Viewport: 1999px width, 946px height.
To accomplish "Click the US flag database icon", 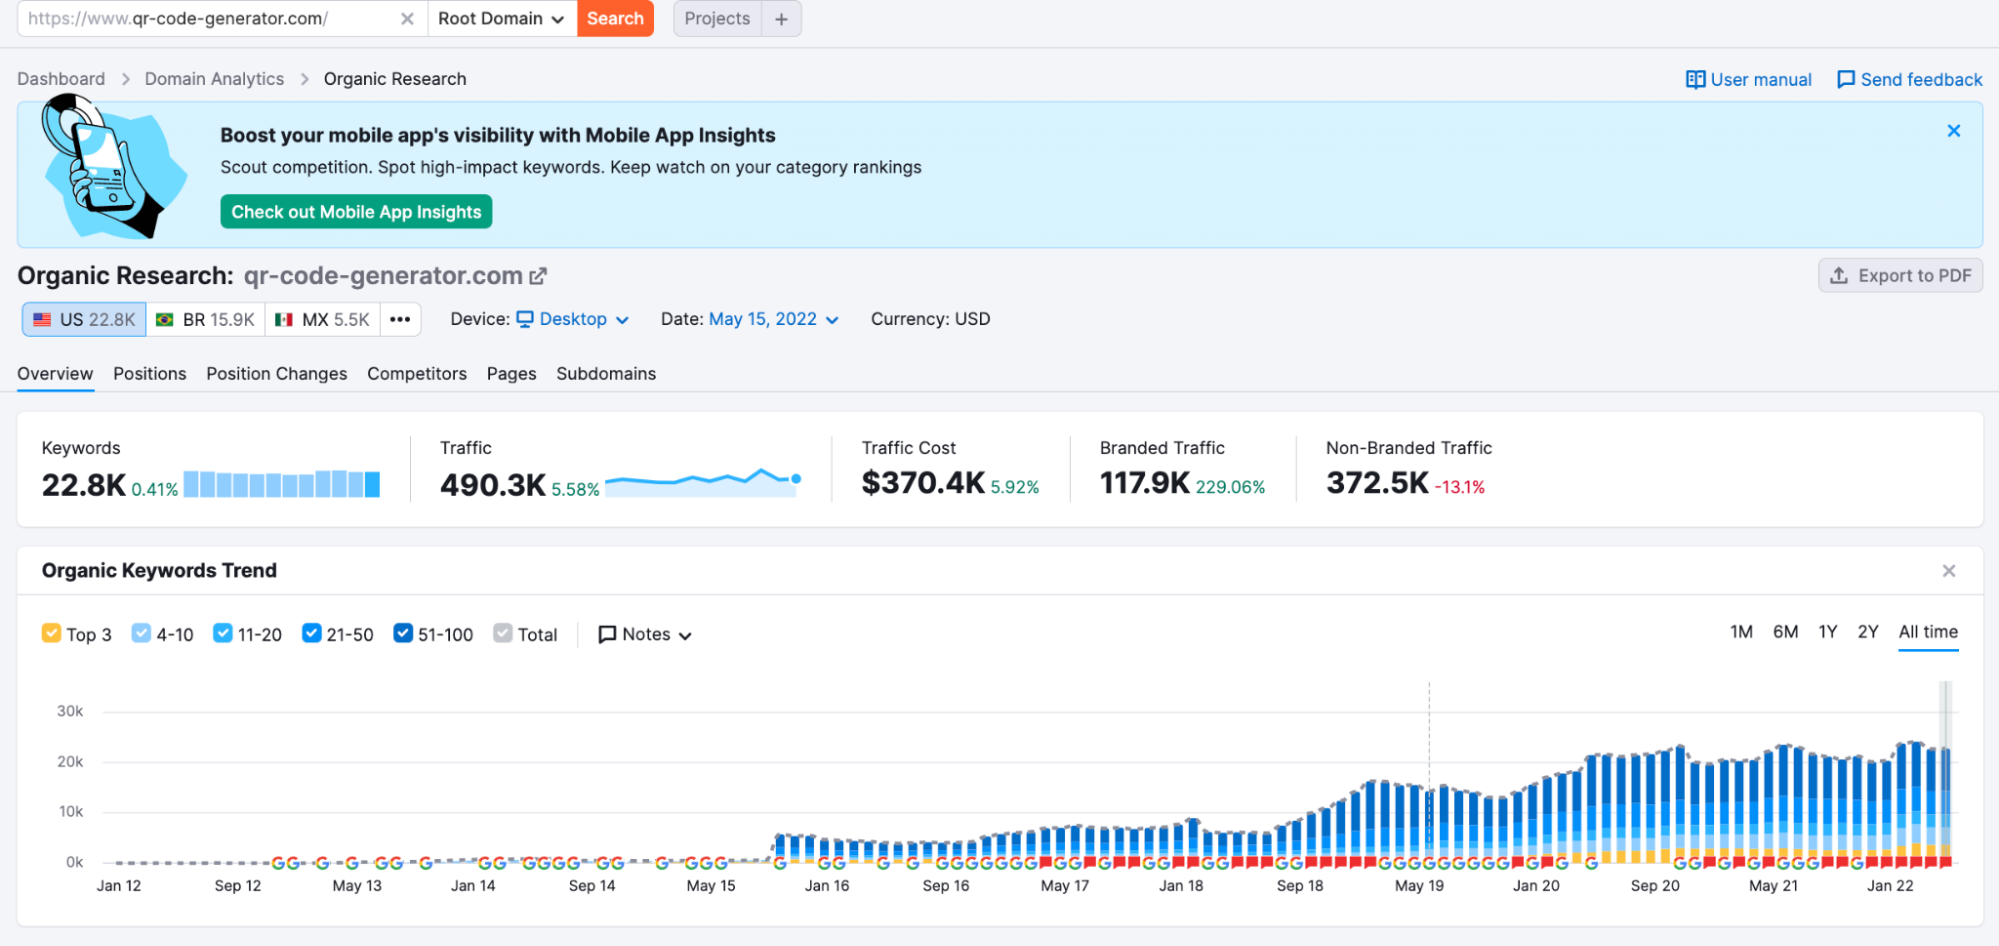I will (42, 320).
